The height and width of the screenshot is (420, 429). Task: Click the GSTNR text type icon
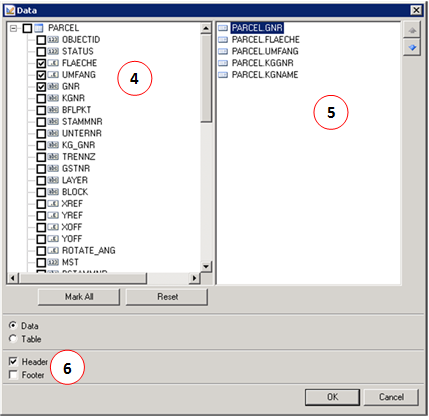pyautogui.click(x=53, y=169)
